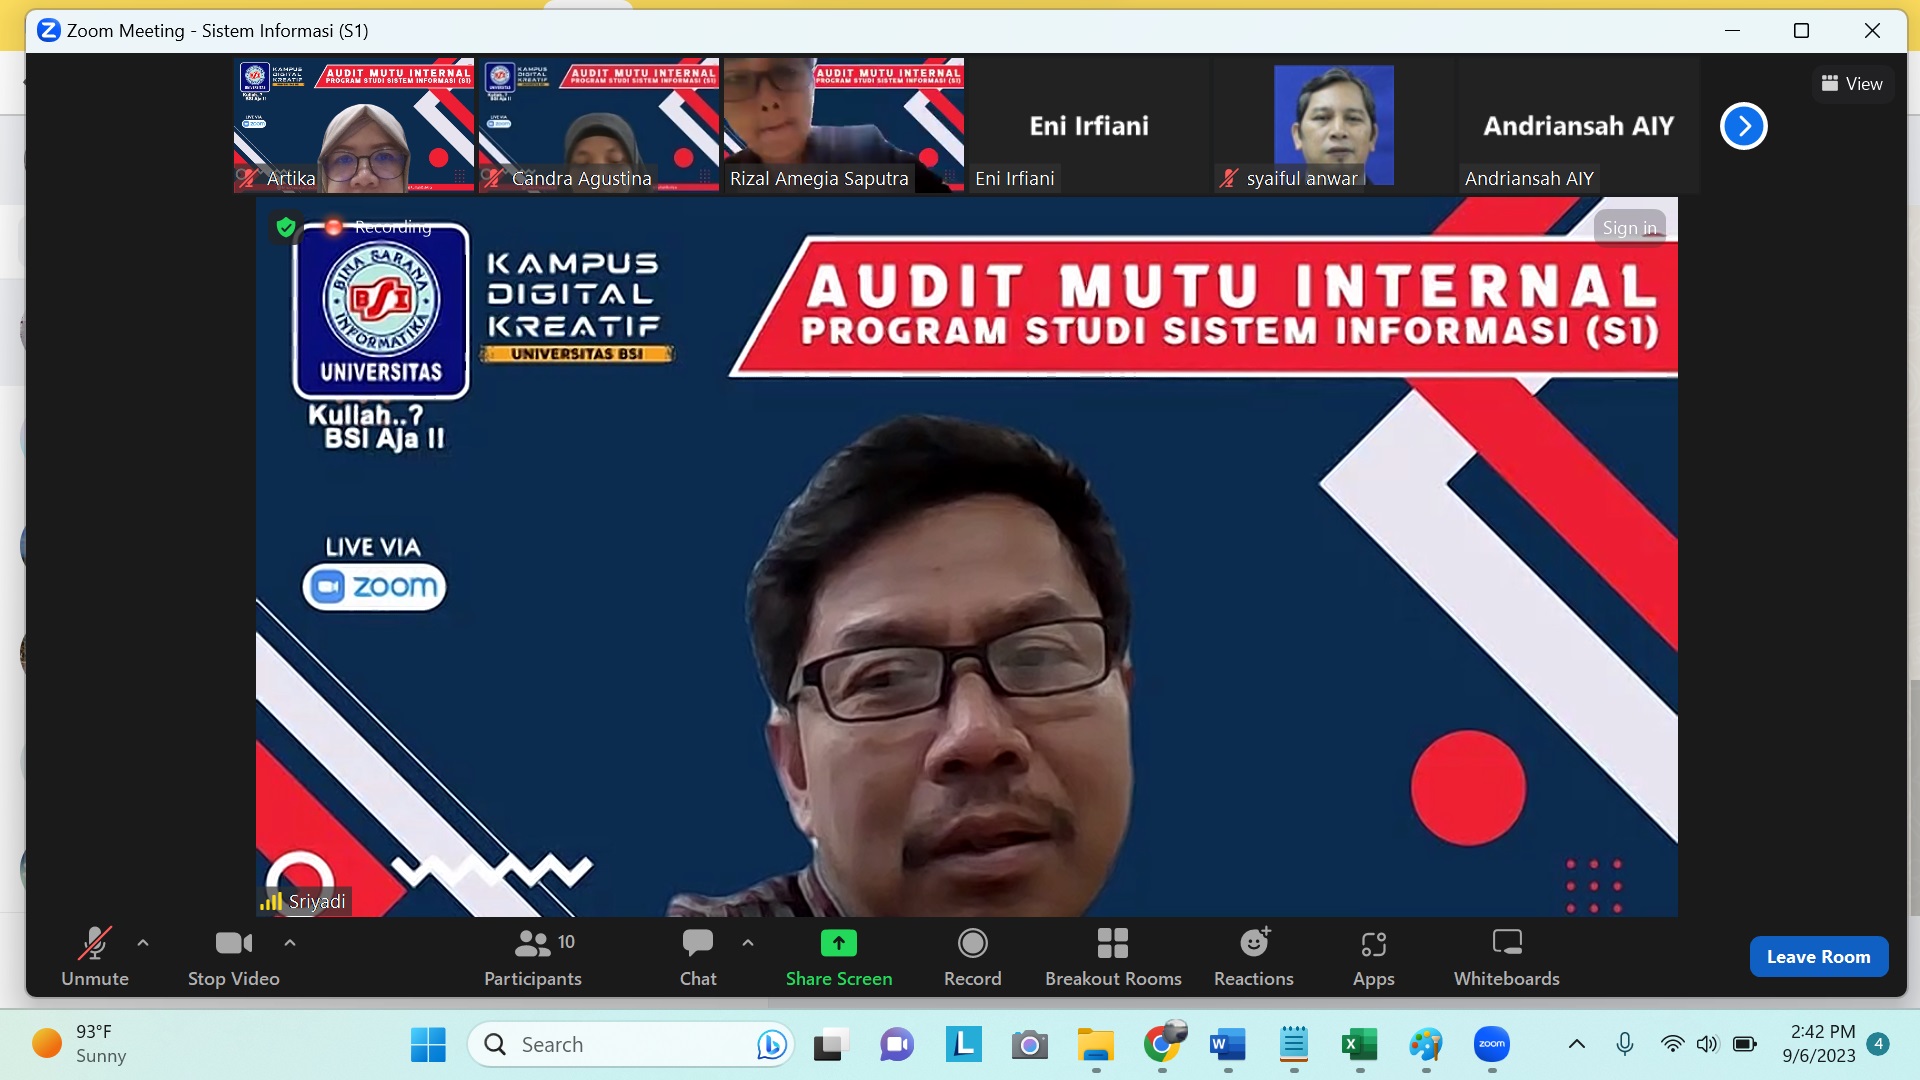Show hidden system tray icons
This screenshot has height=1080, width=1920.
(x=1577, y=1044)
